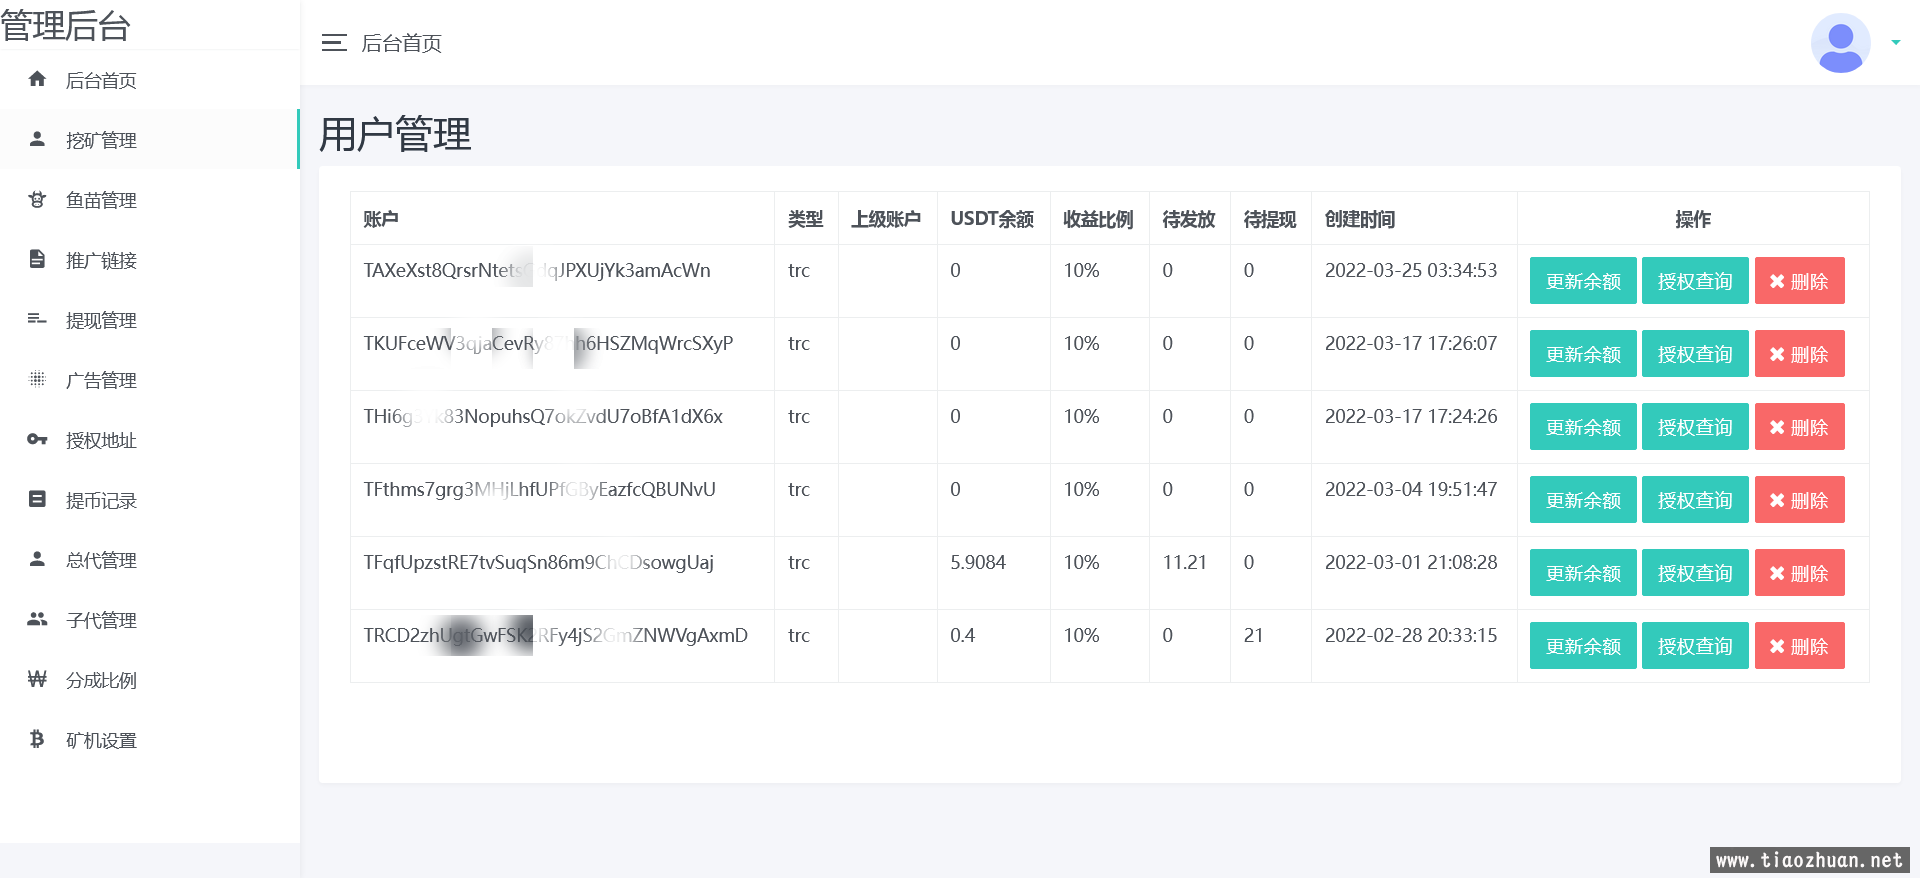Click the fish fry management bug icon
The height and width of the screenshot is (878, 1920).
pos(37,199)
